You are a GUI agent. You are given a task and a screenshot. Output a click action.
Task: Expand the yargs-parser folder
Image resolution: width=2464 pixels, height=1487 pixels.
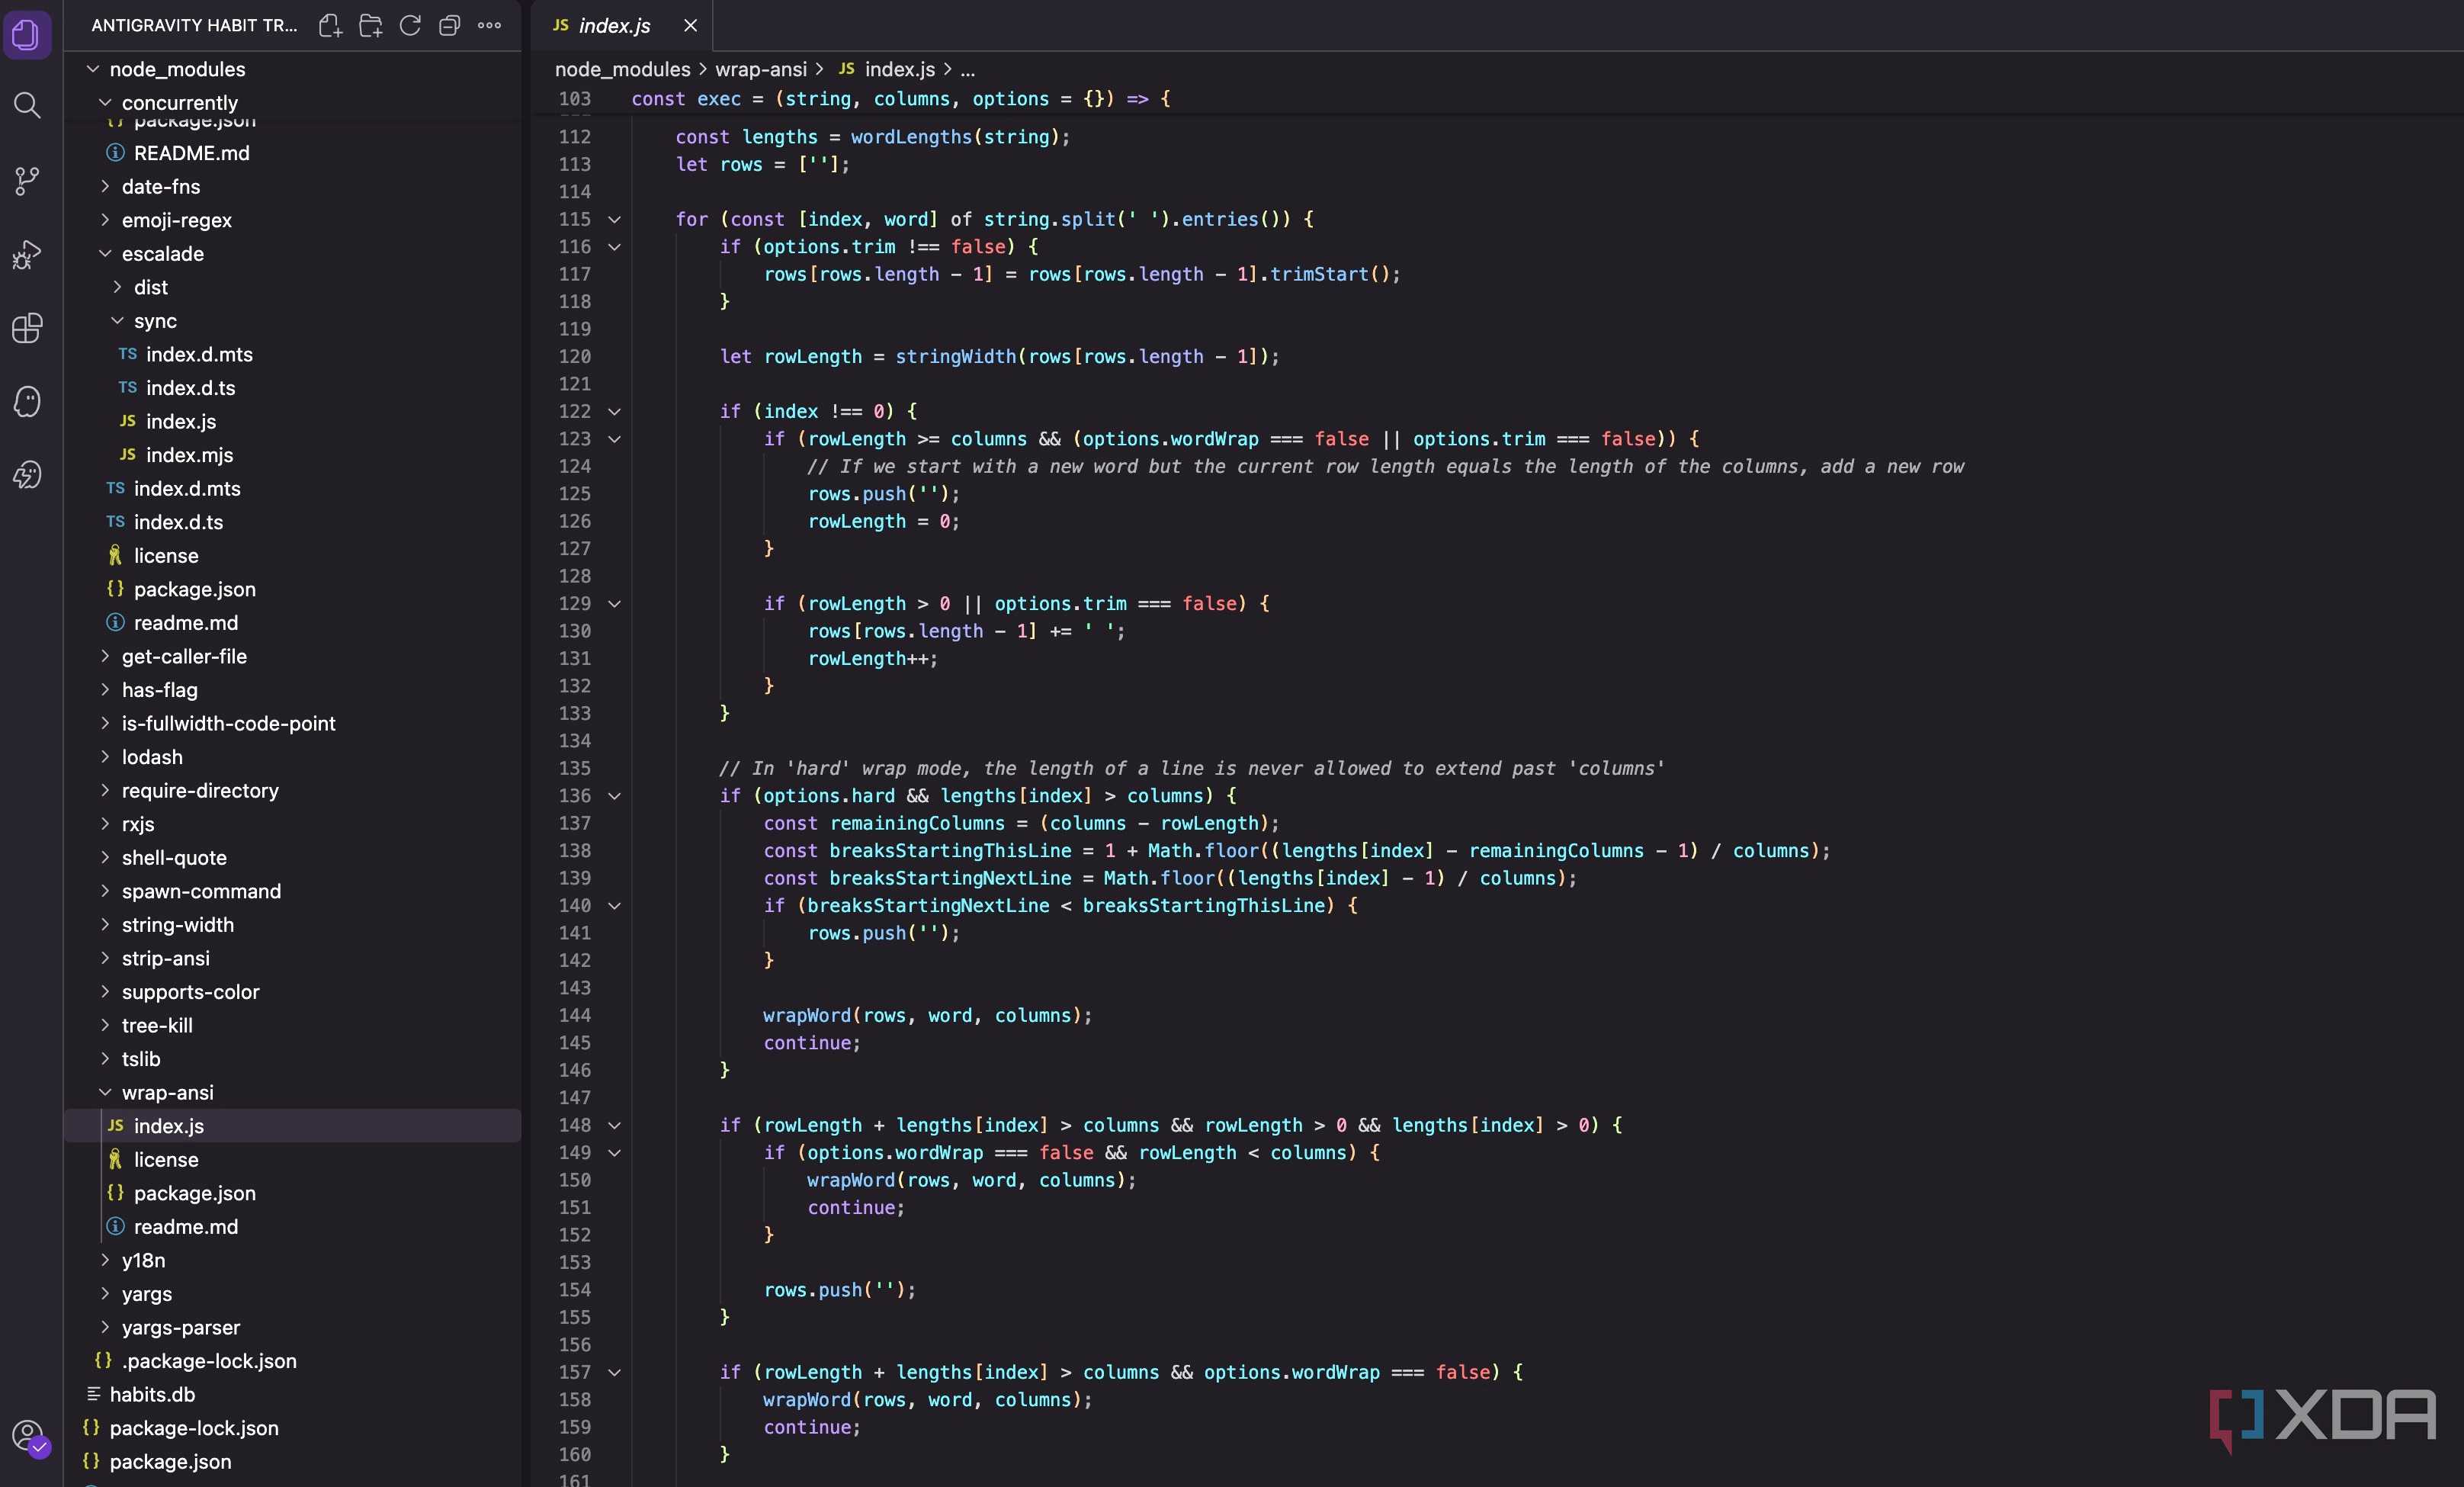pos(105,1327)
